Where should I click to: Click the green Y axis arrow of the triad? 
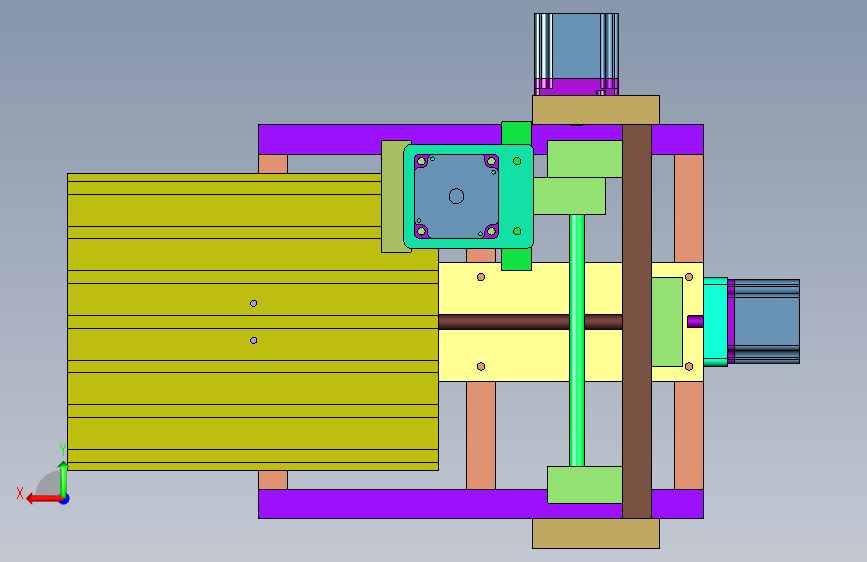coord(64,478)
